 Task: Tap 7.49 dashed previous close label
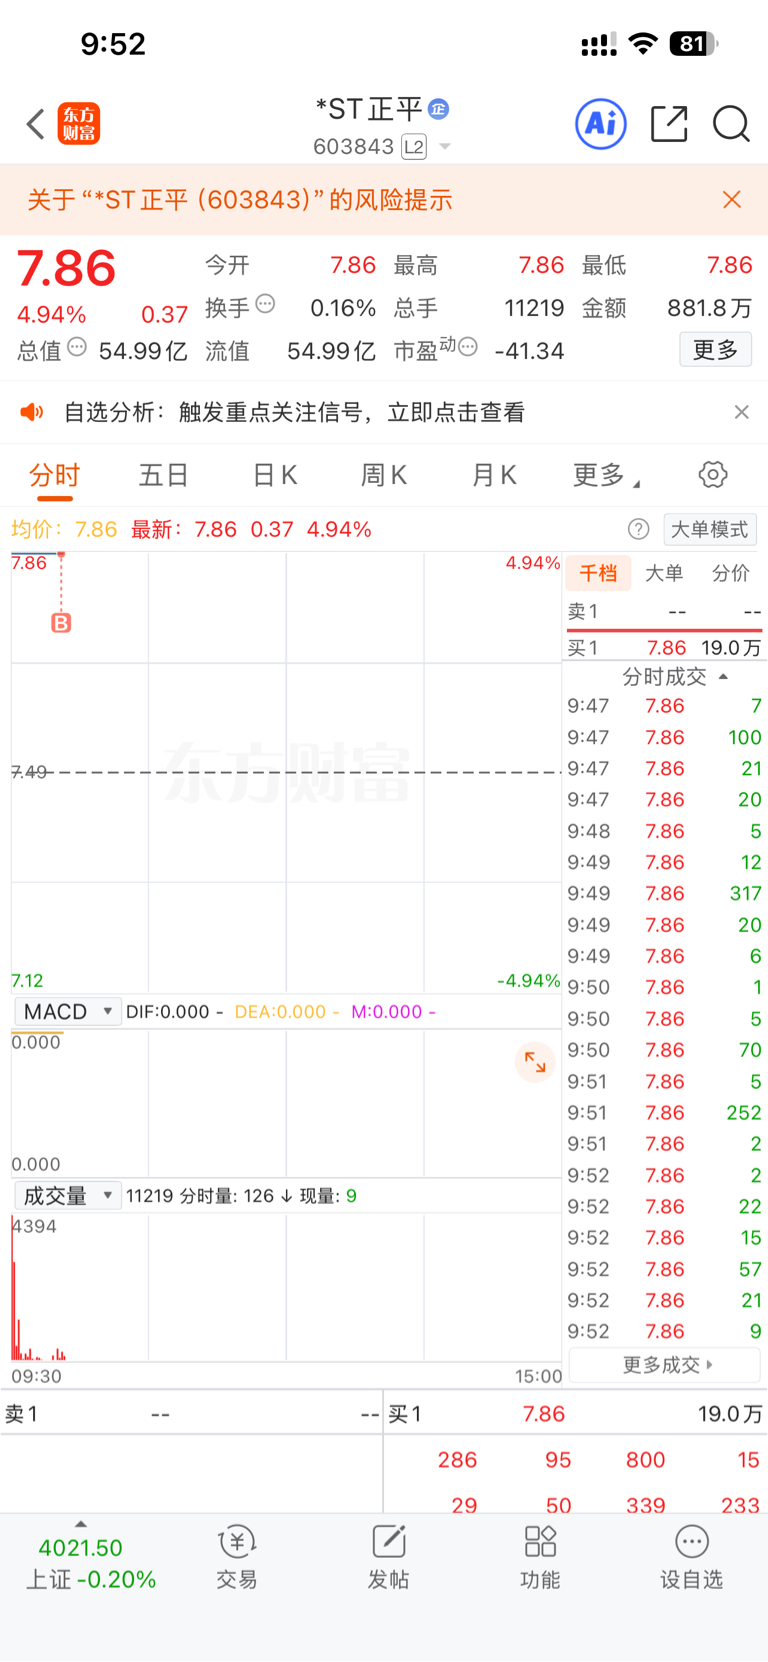coord(29,772)
